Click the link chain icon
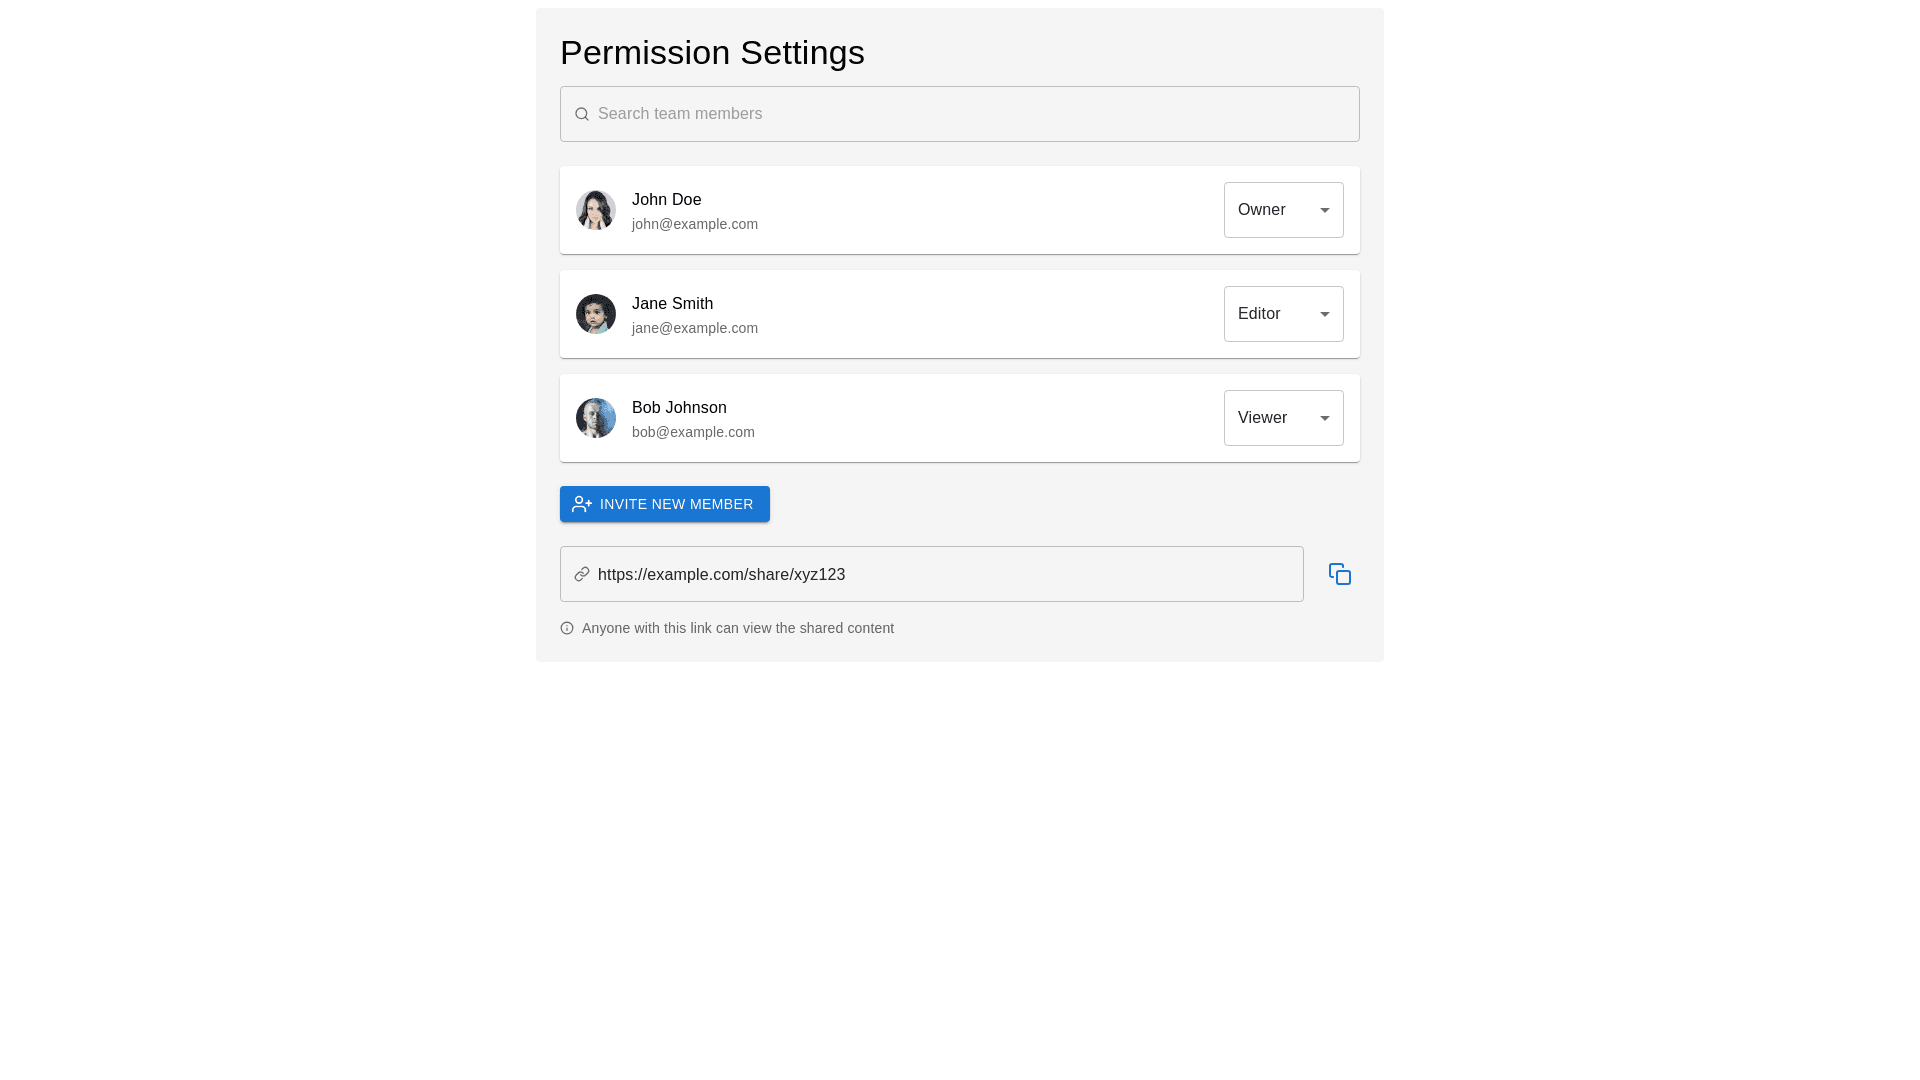 (582, 574)
